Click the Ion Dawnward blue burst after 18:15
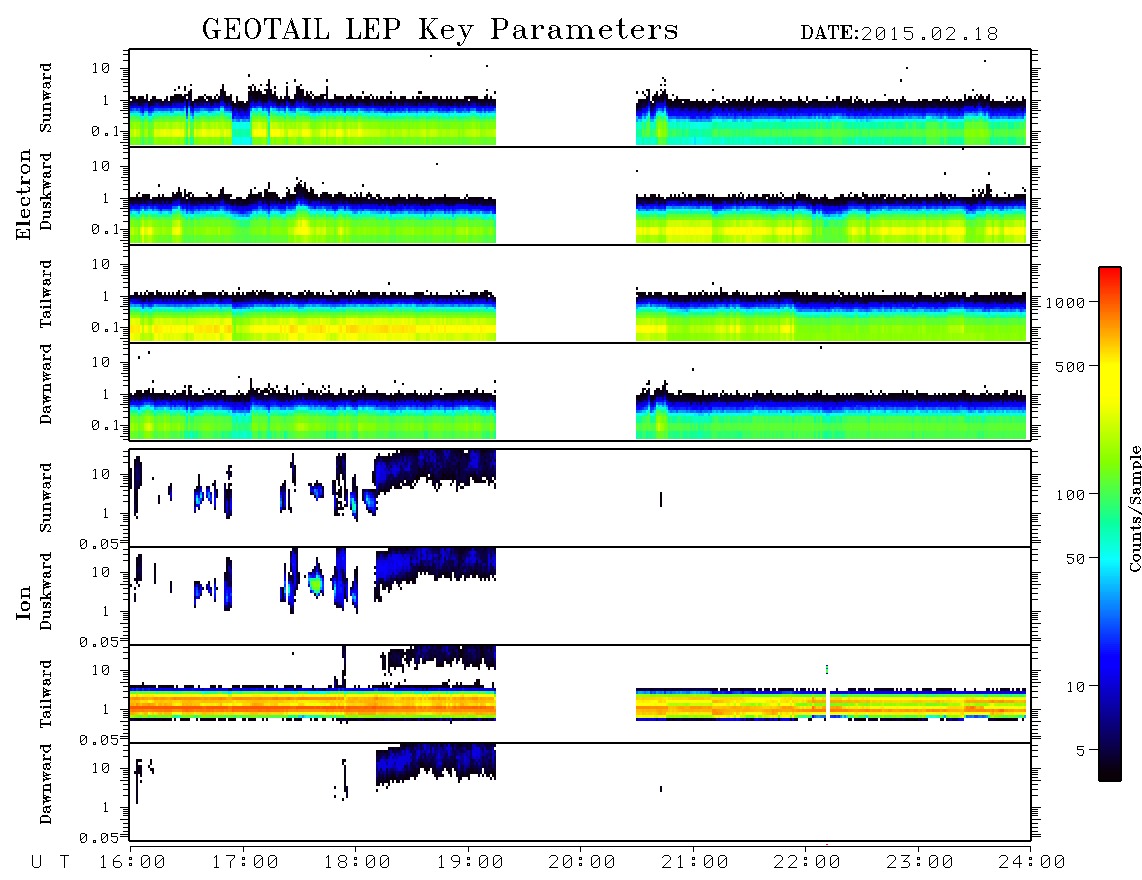 coord(436,763)
